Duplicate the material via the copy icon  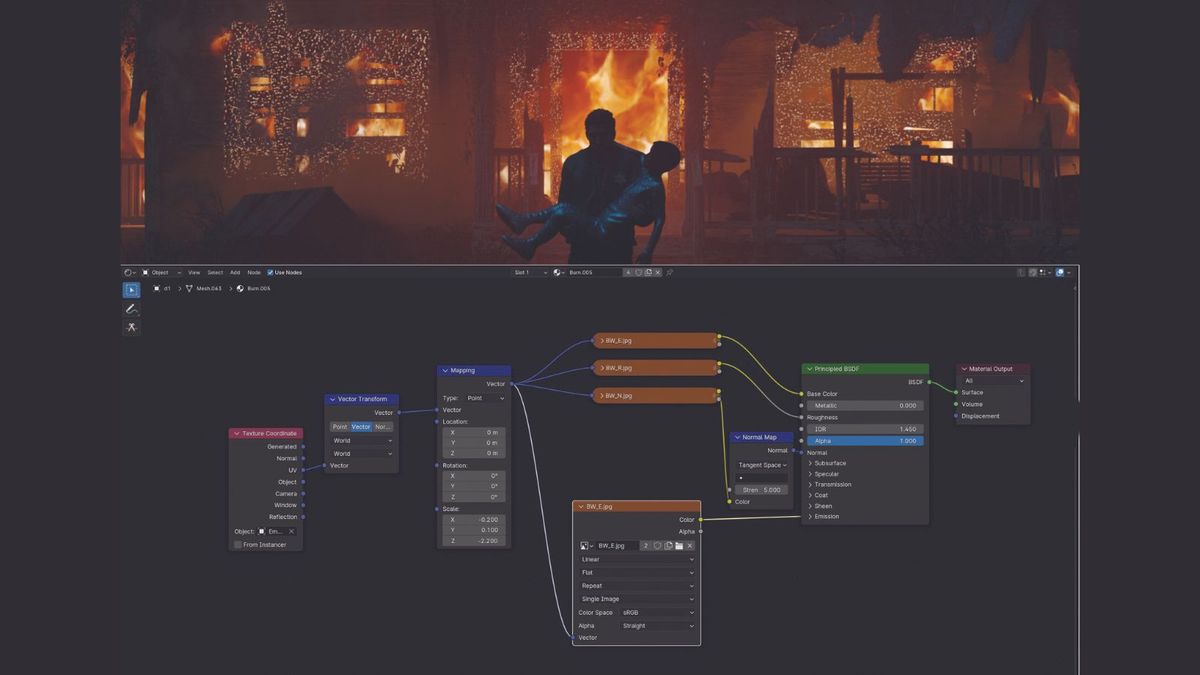click(648, 272)
